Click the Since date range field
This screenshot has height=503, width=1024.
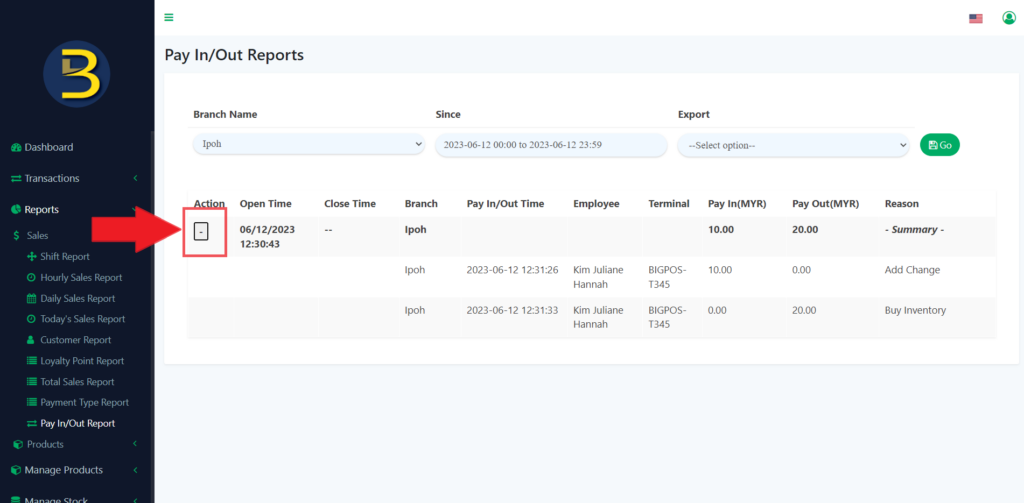(550, 145)
